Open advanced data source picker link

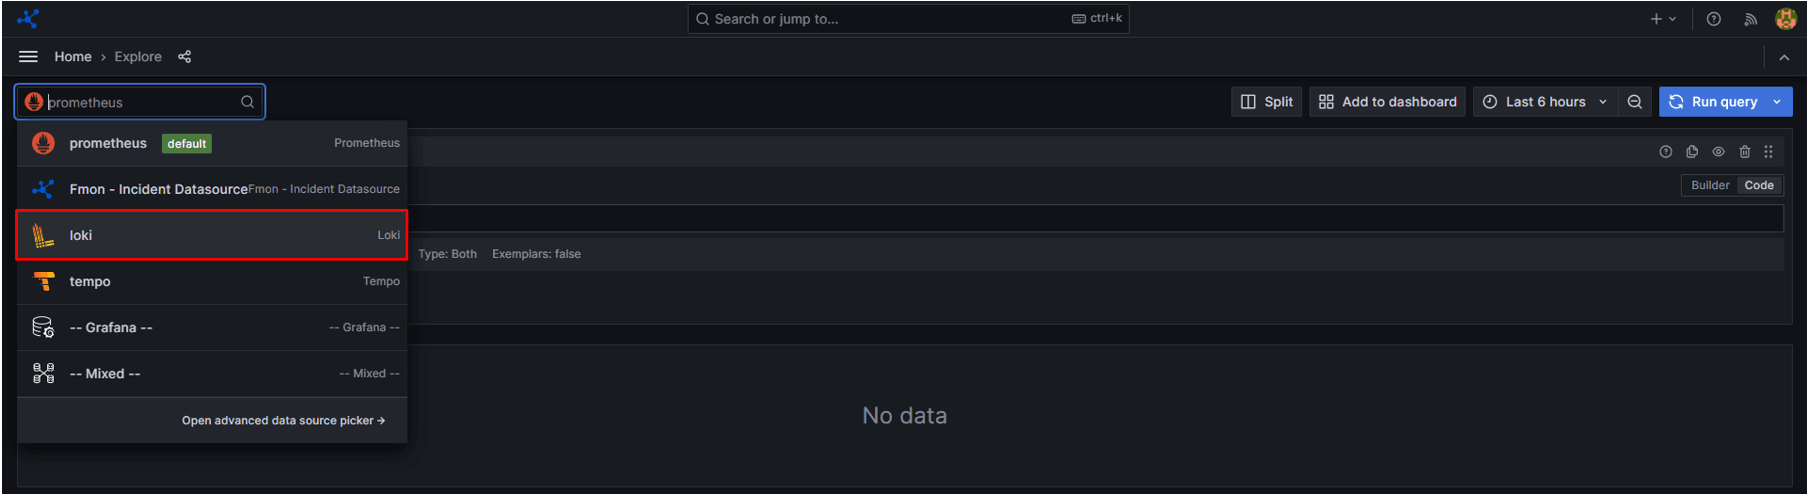283,421
